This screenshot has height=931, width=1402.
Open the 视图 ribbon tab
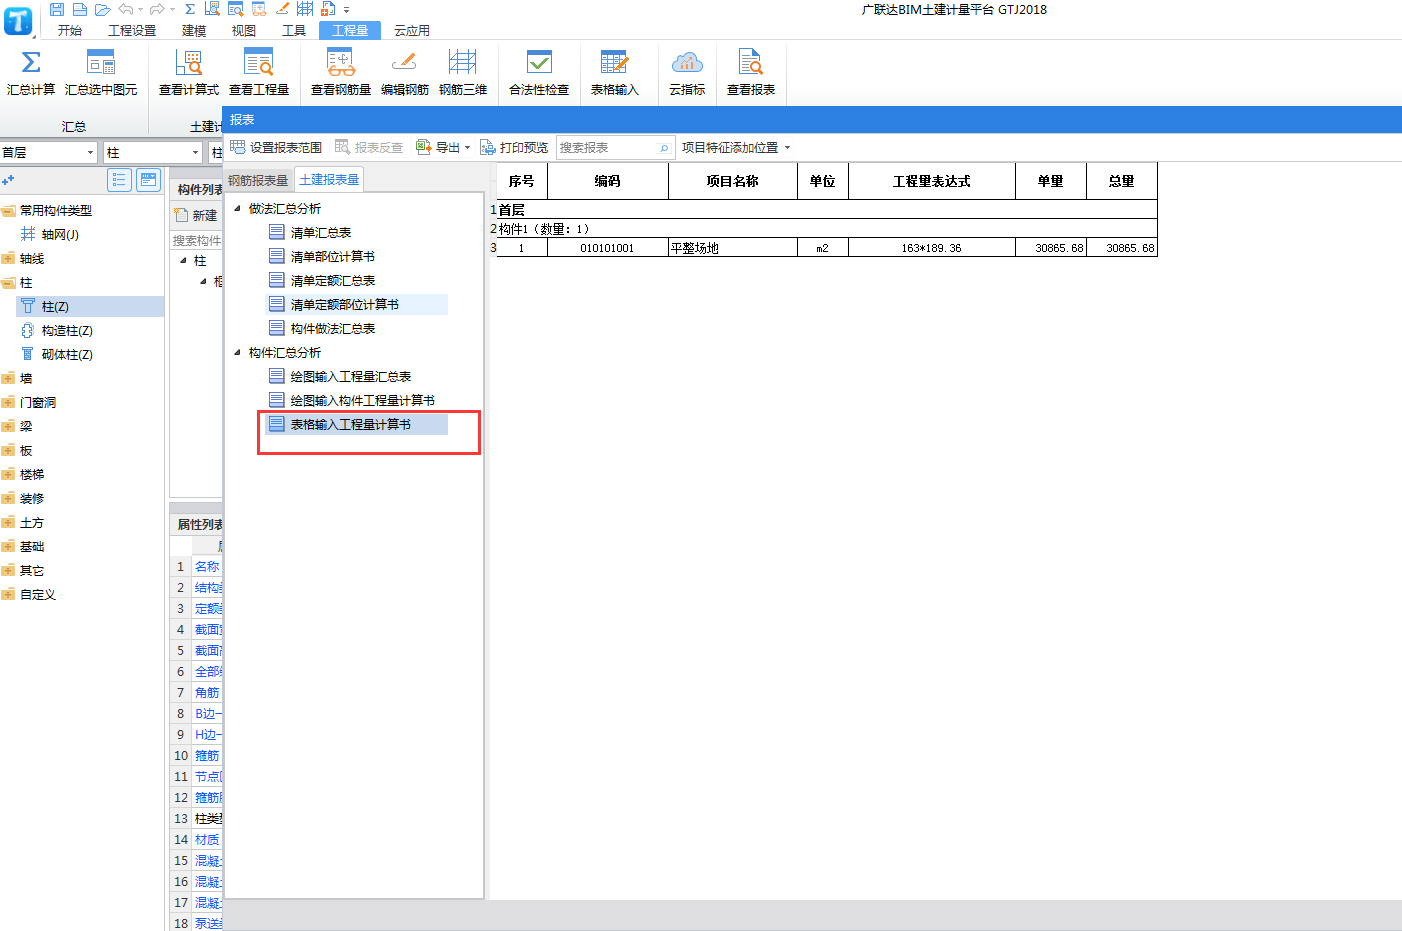tap(244, 30)
